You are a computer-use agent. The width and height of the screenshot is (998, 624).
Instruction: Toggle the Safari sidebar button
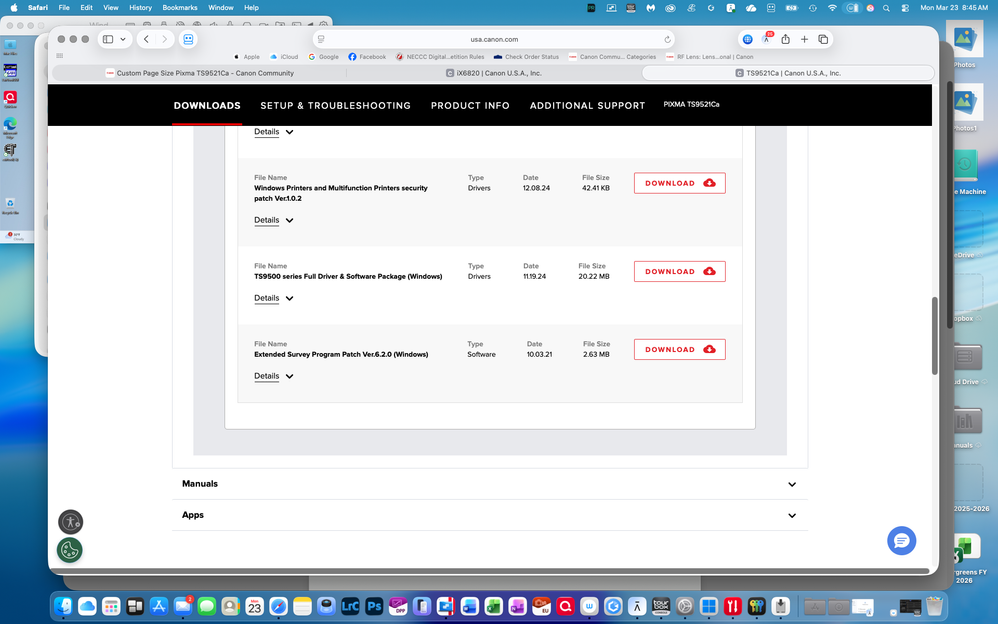pyautogui.click(x=108, y=39)
